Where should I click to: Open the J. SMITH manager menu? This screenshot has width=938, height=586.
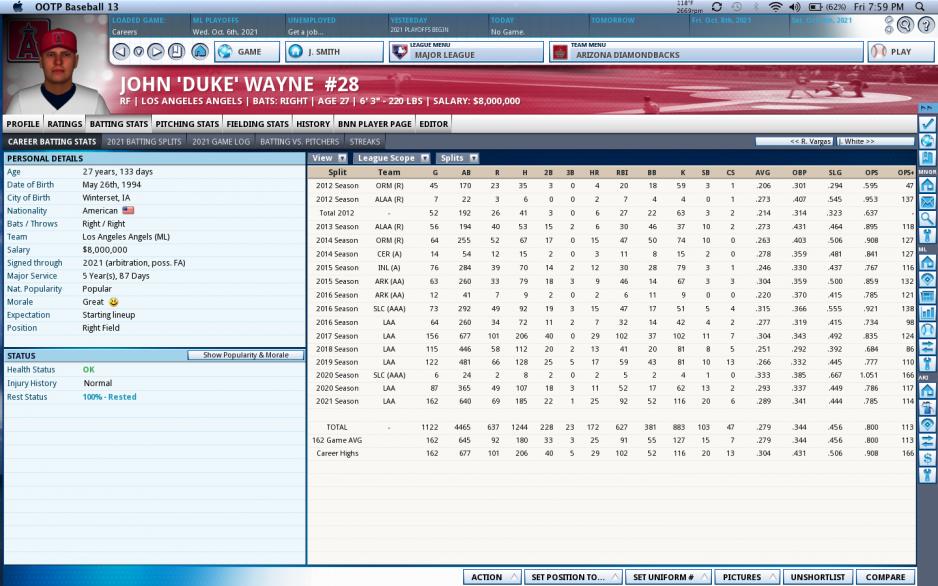(334, 51)
